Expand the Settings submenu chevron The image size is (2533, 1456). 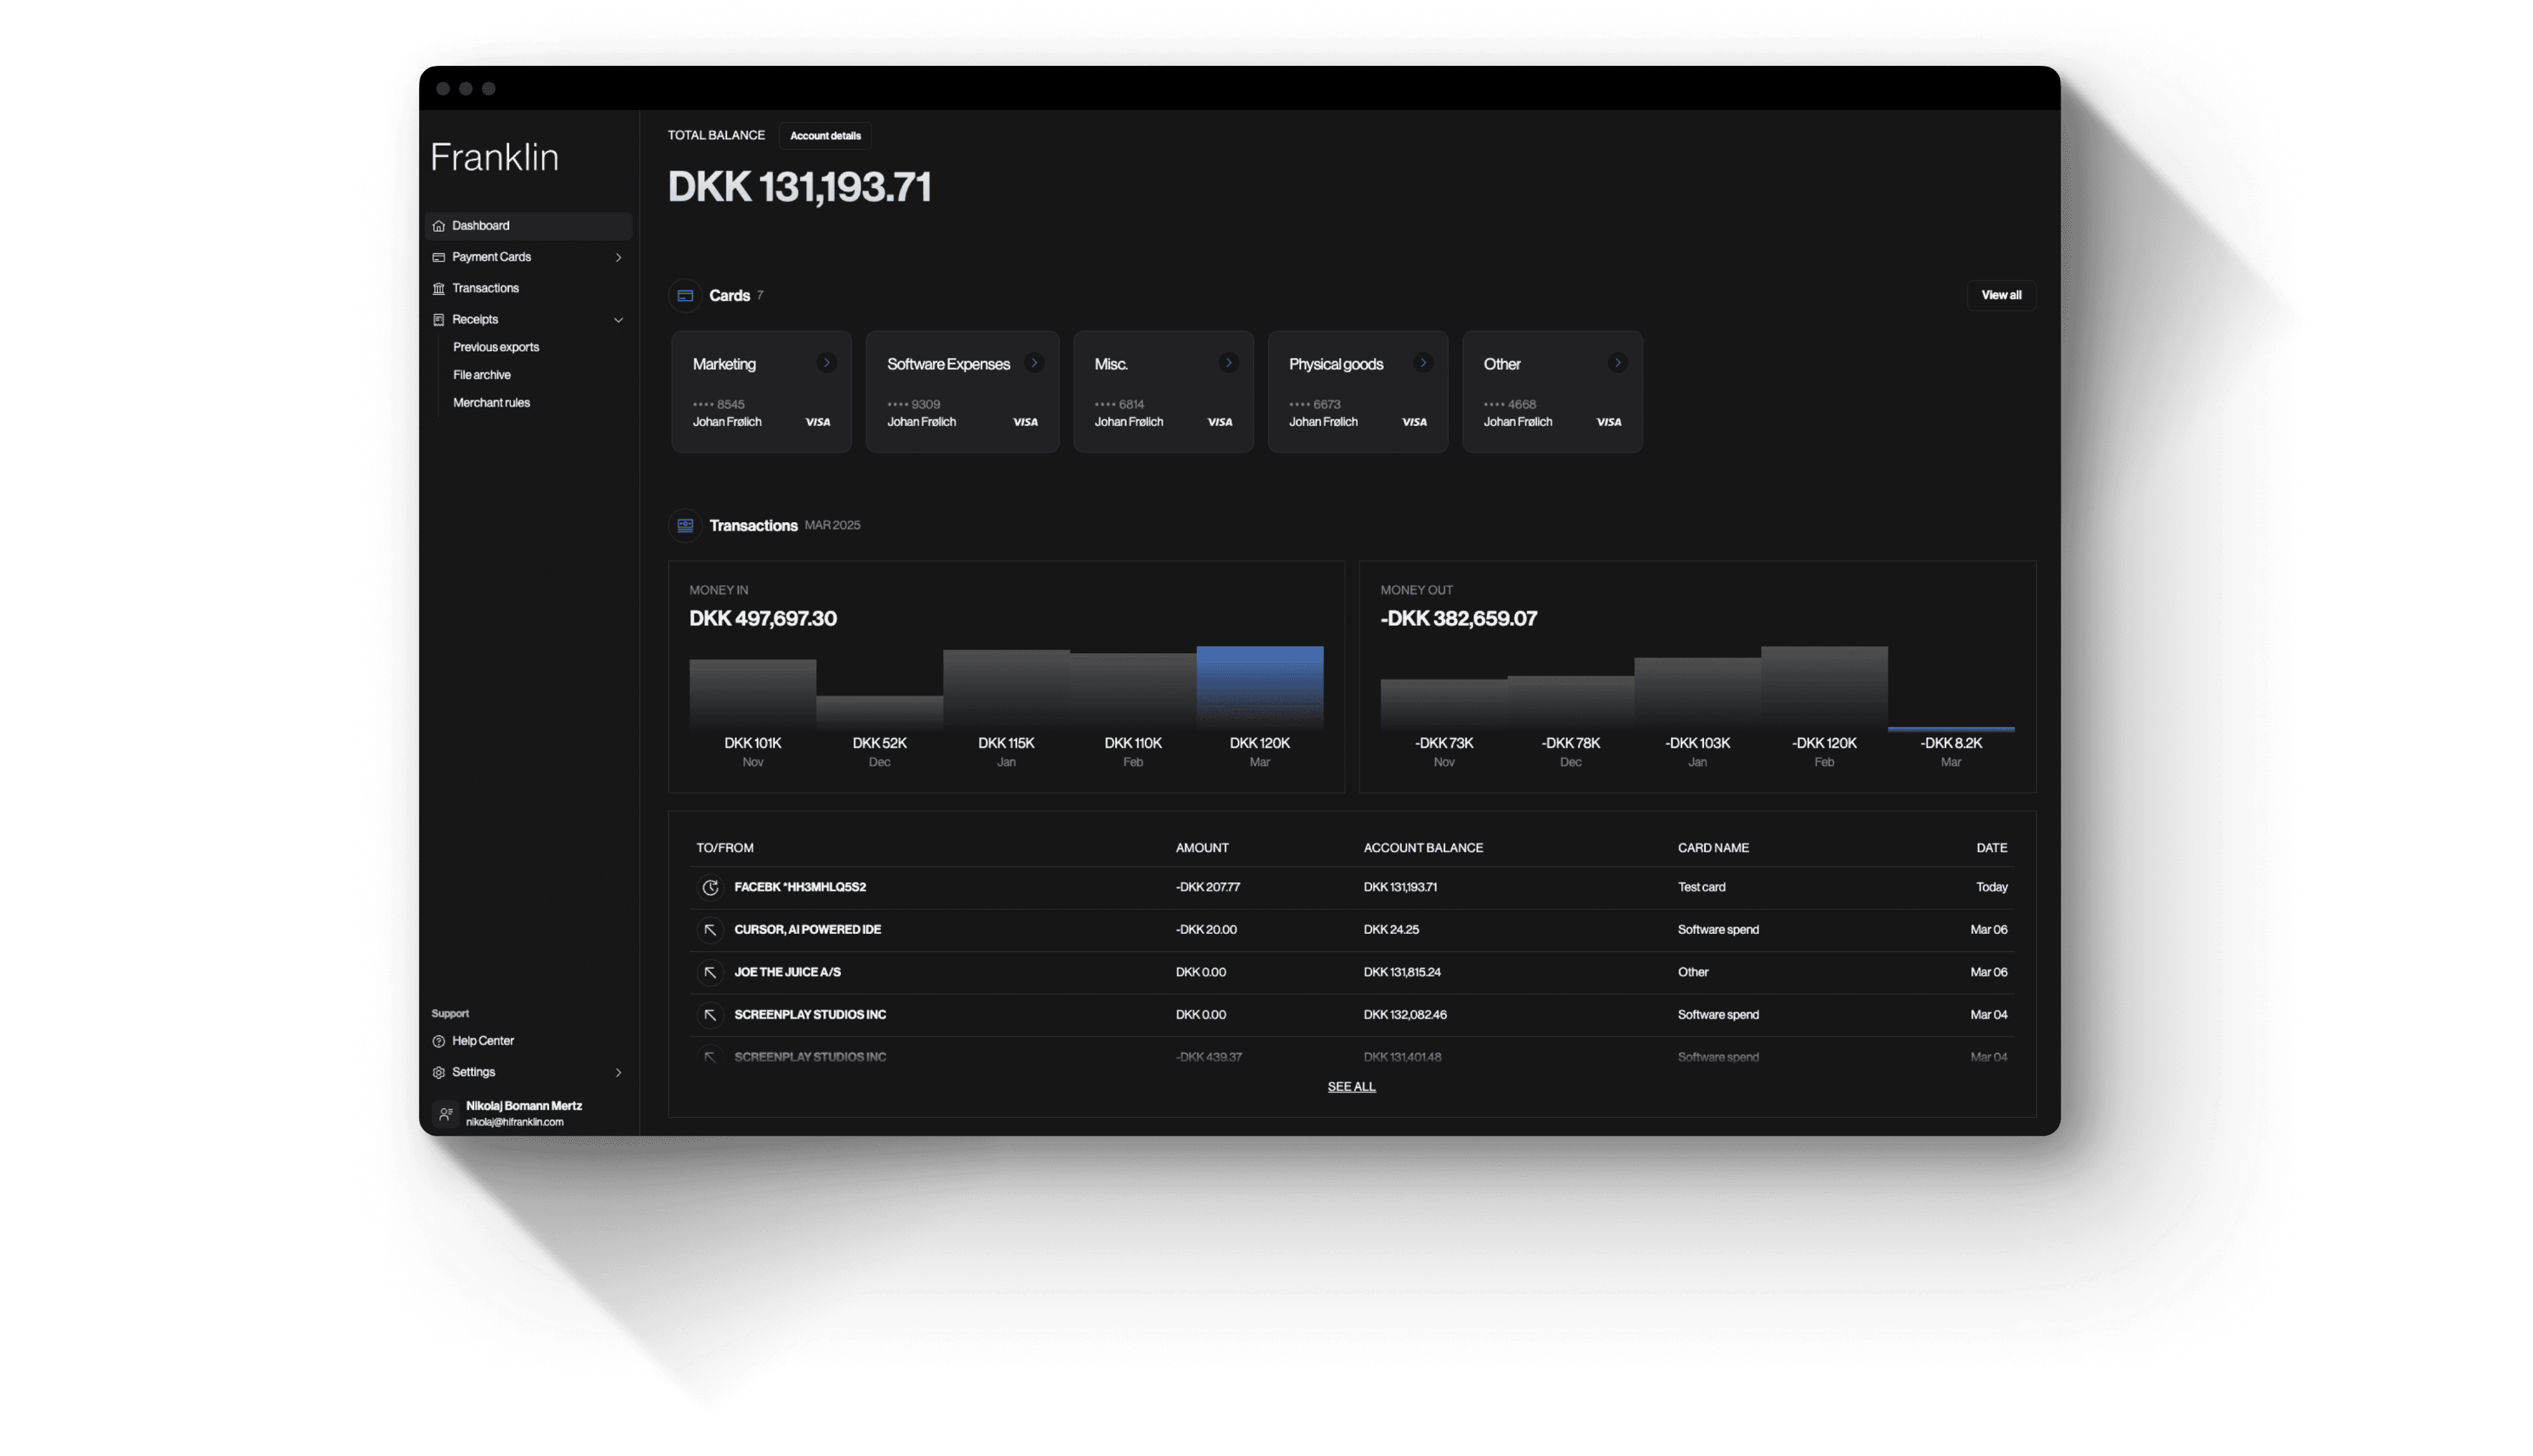[x=618, y=1073]
